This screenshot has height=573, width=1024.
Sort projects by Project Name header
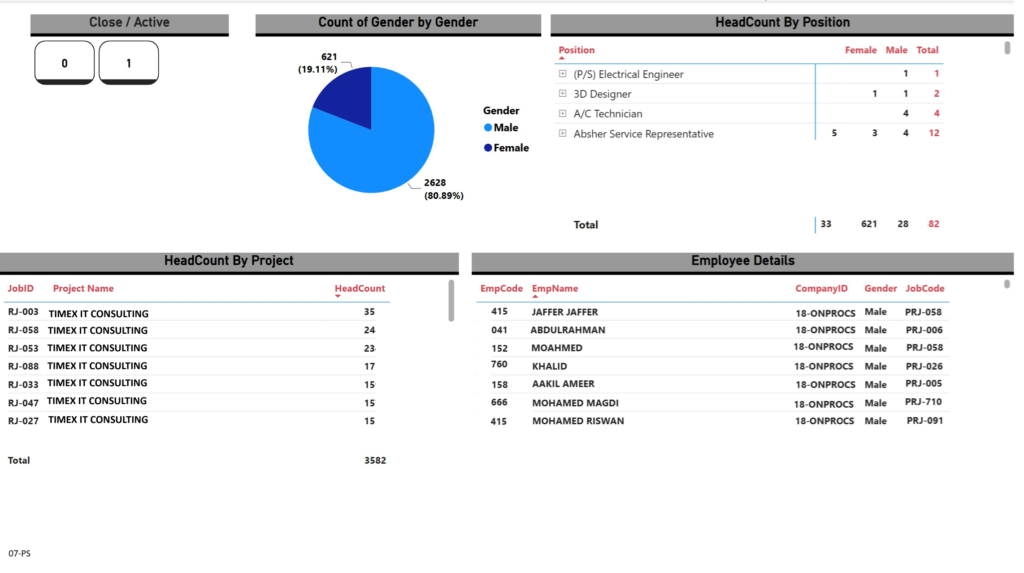(x=83, y=288)
